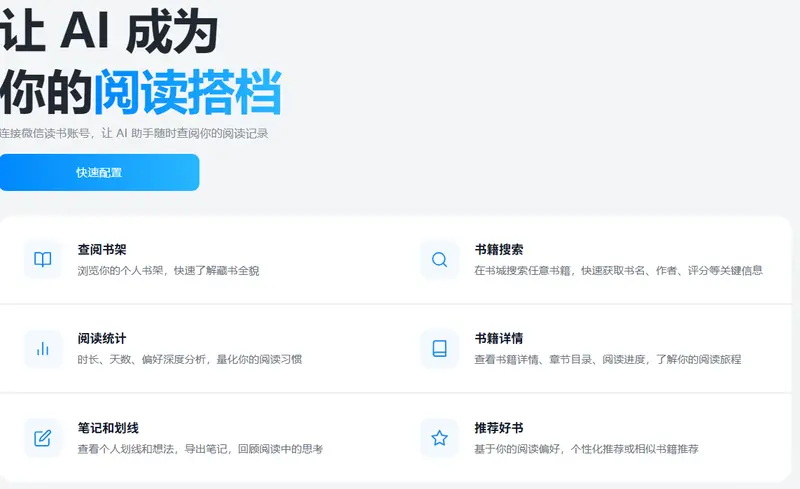
Task: Click the 推荐好书 title
Action: tap(499, 428)
